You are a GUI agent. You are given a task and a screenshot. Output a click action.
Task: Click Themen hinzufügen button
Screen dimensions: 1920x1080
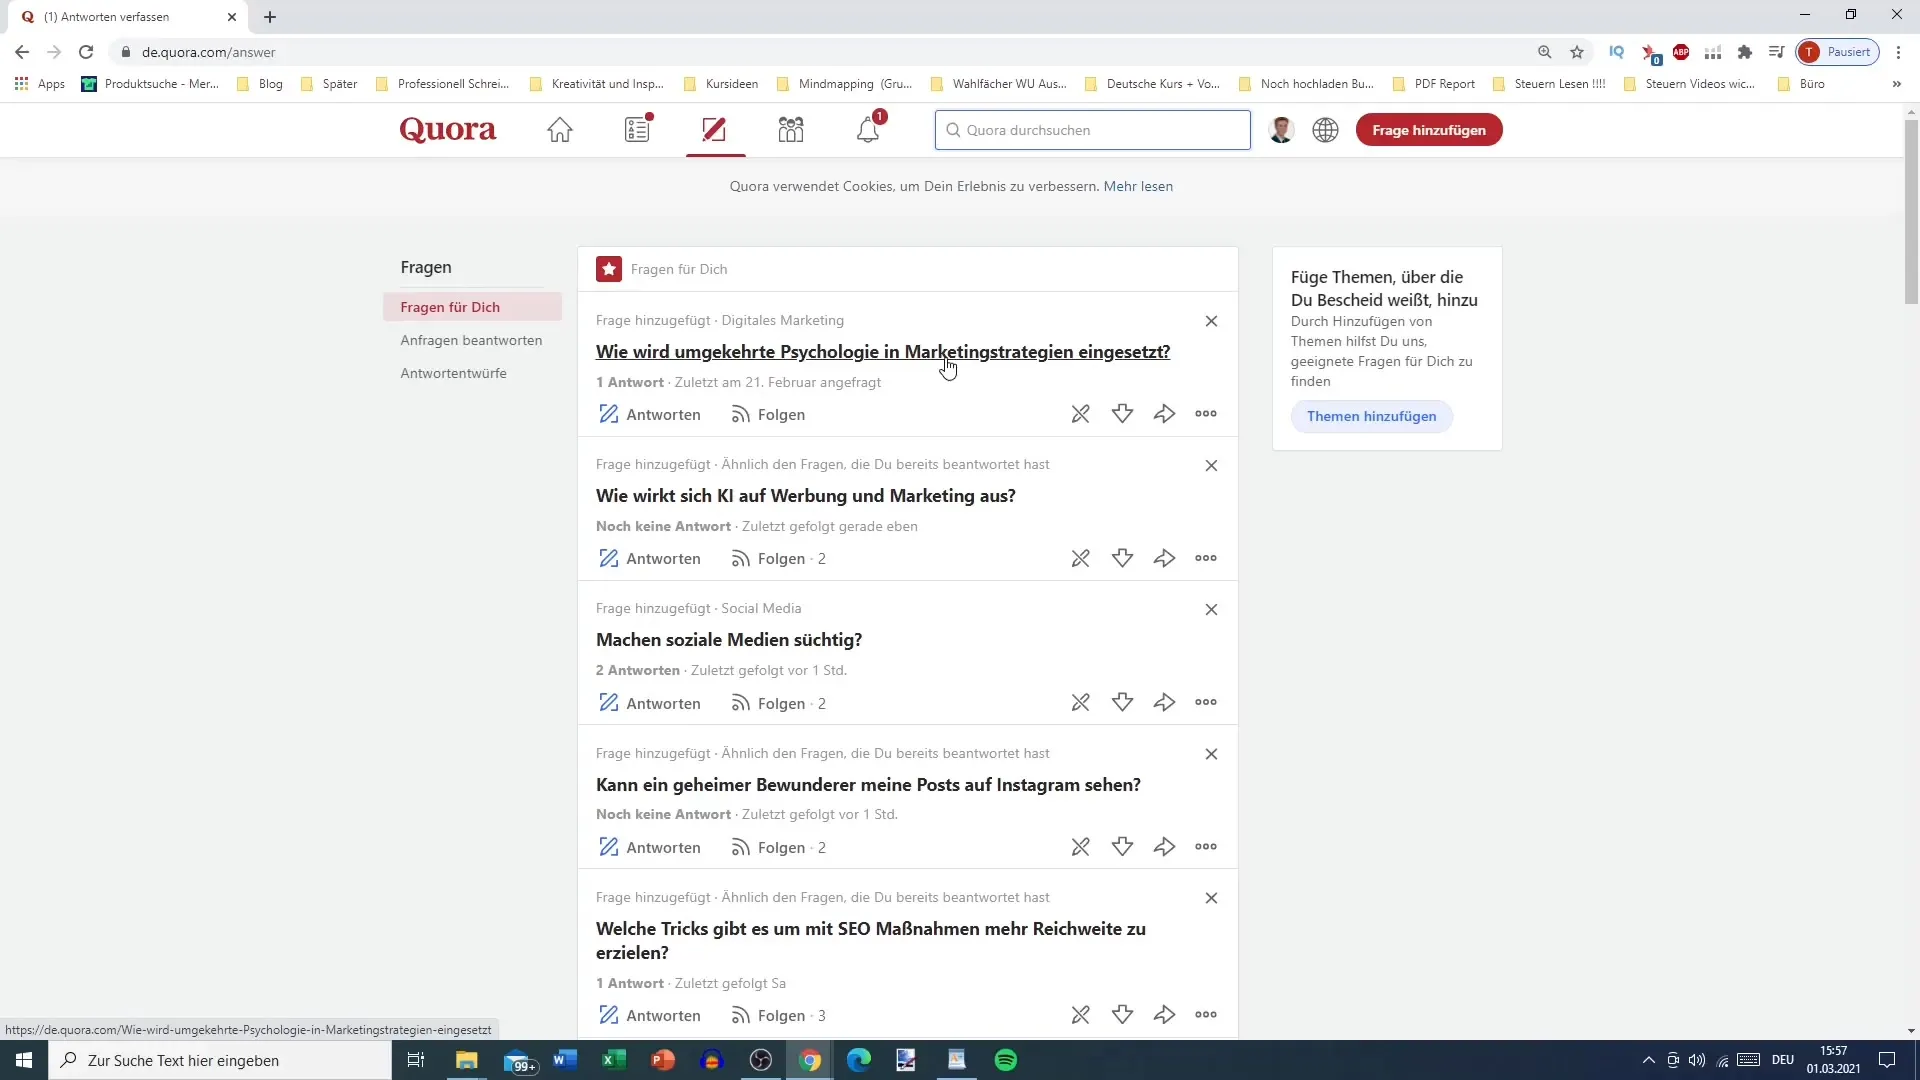point(1371,416)
